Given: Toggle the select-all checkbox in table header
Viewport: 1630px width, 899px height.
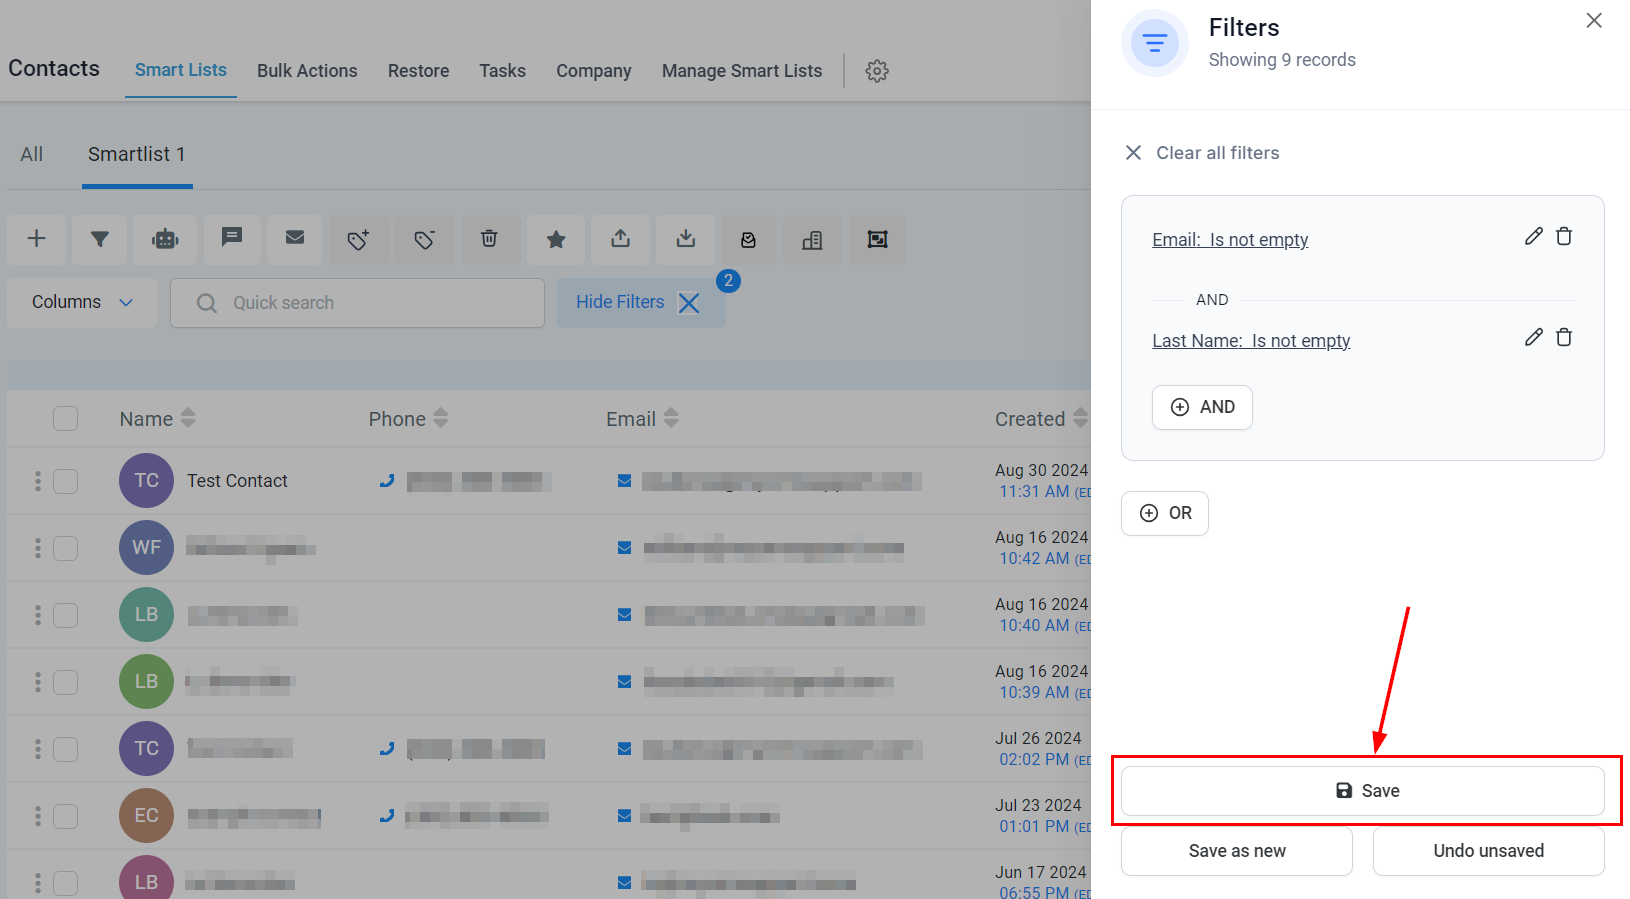Looking at the screenshot, I should 65,418.
